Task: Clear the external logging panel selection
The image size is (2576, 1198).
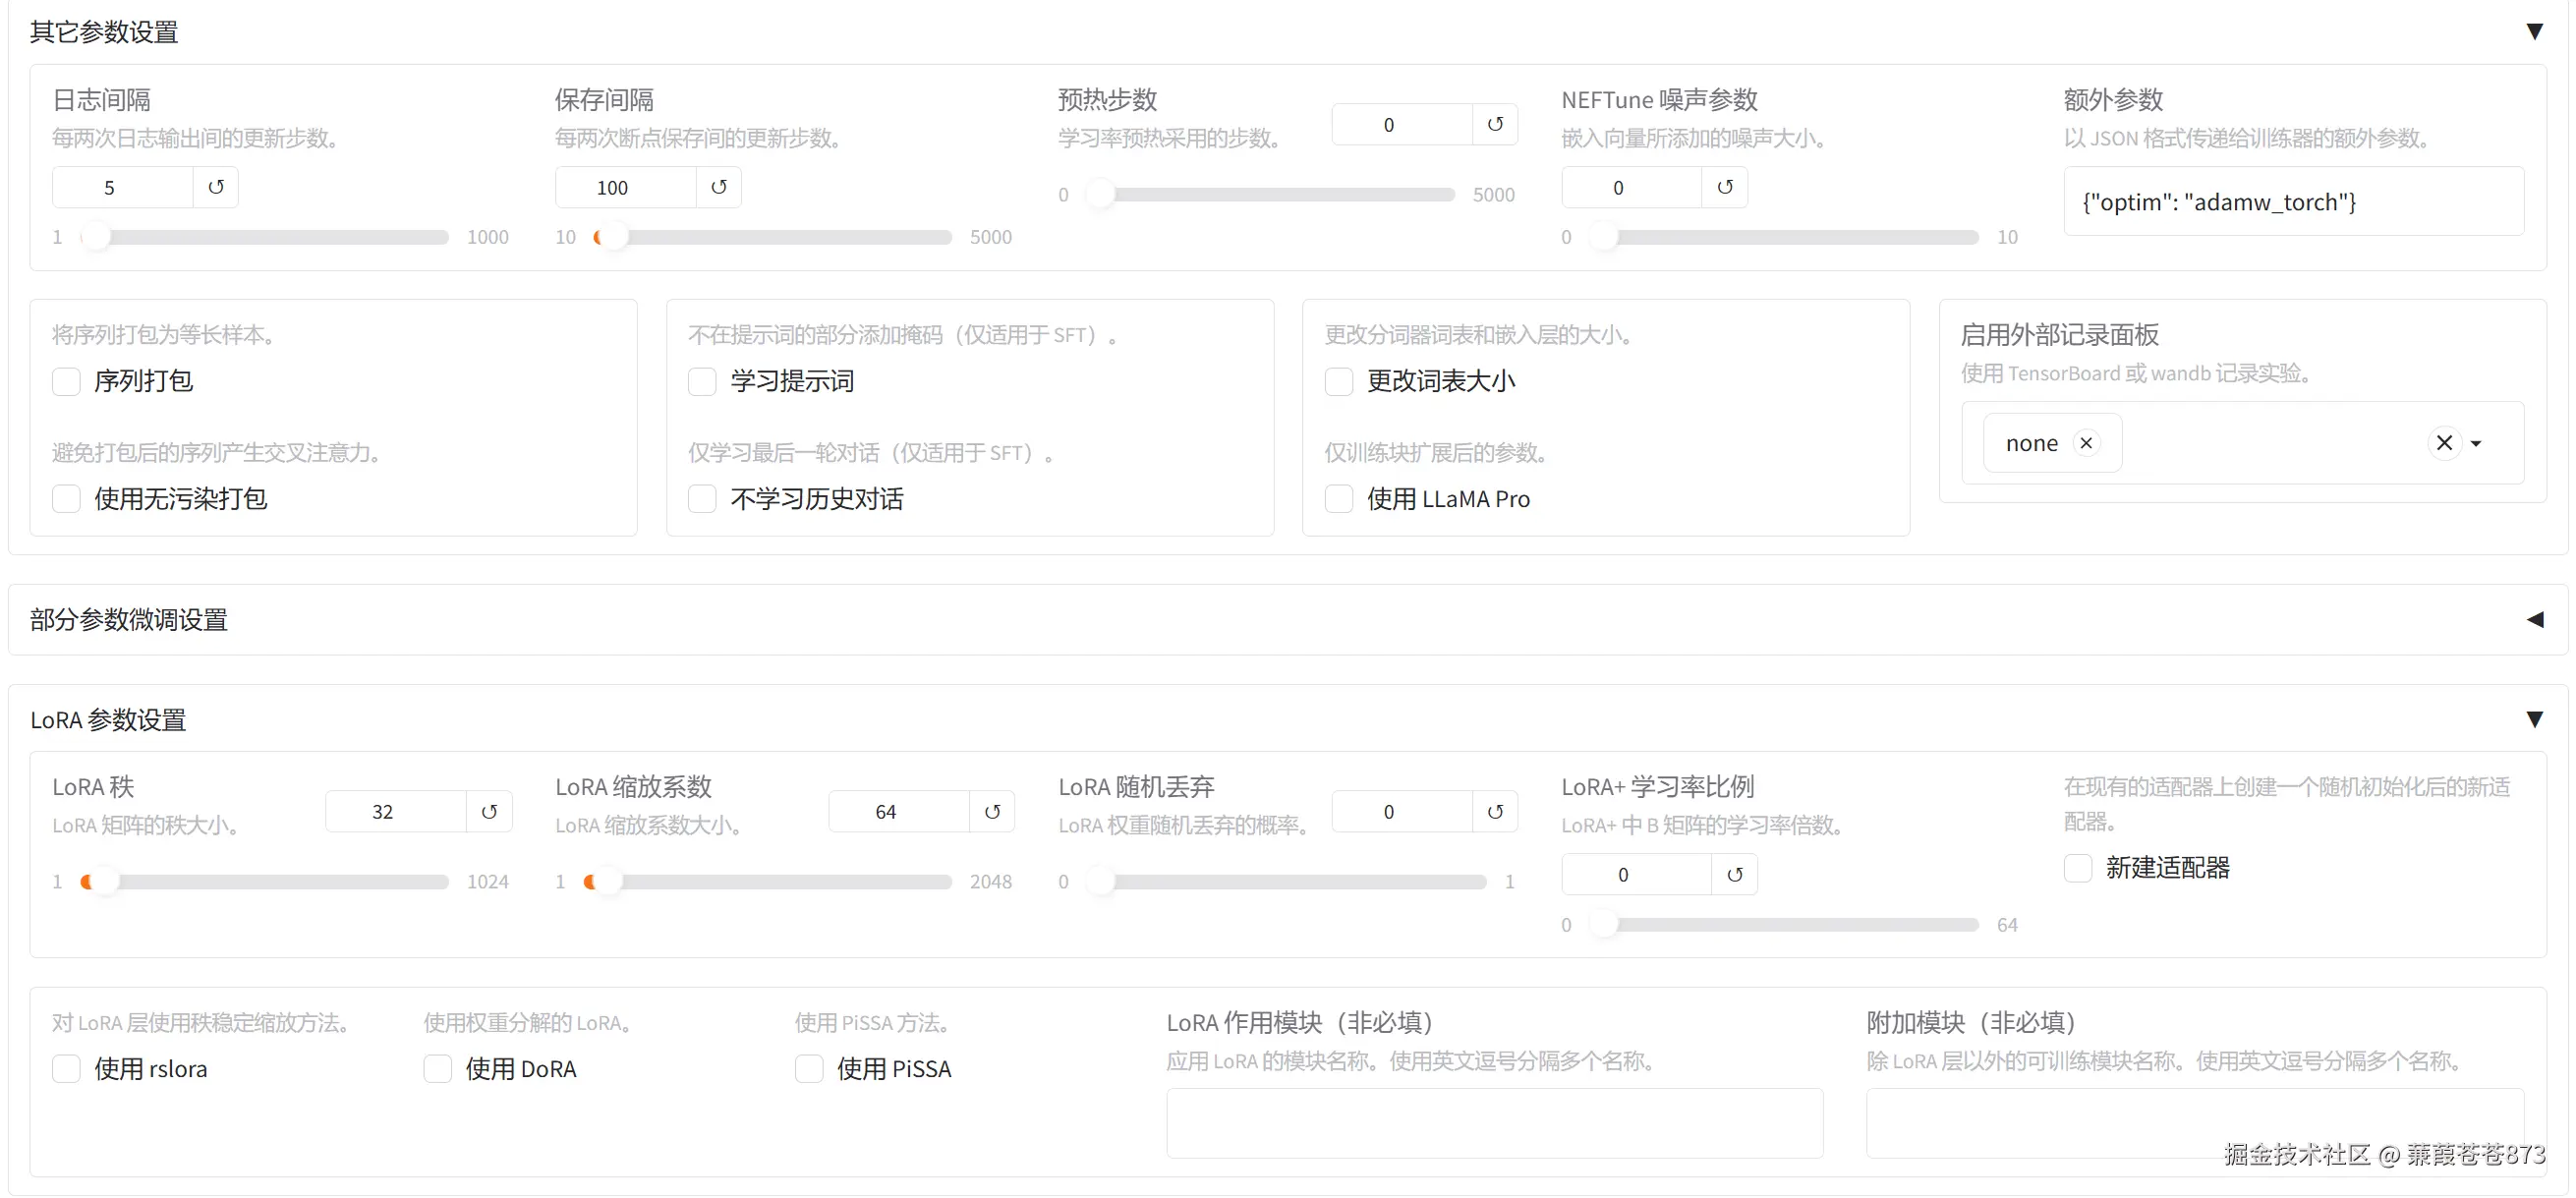Action: (2443, 442)
